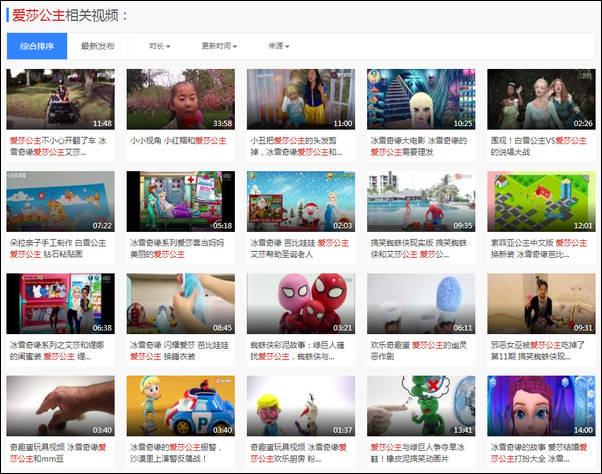Click title 搞笑蜘蛛侠现实版

tap(418, 248)
